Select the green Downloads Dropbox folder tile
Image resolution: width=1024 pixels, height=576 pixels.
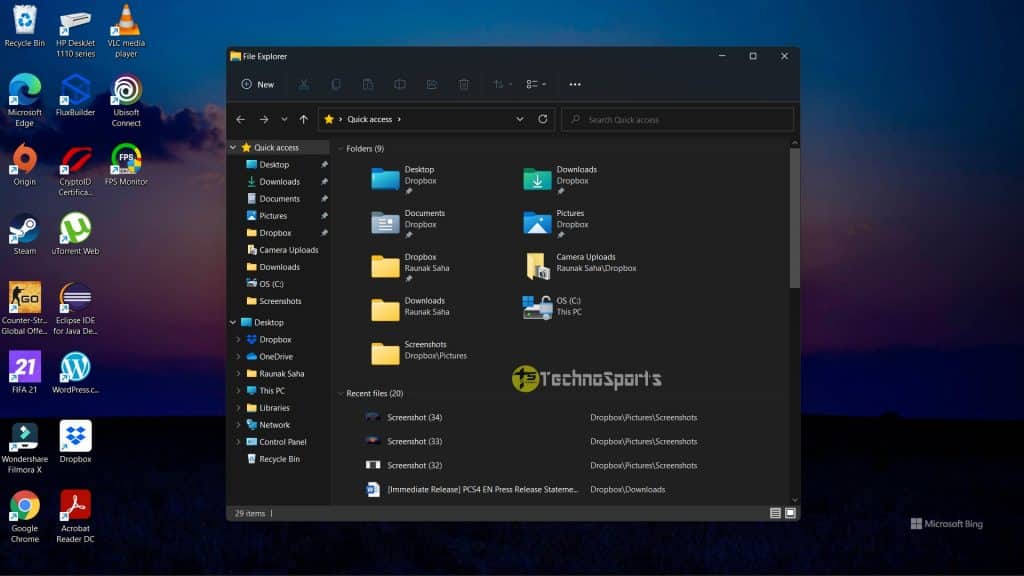coord(560,179)
